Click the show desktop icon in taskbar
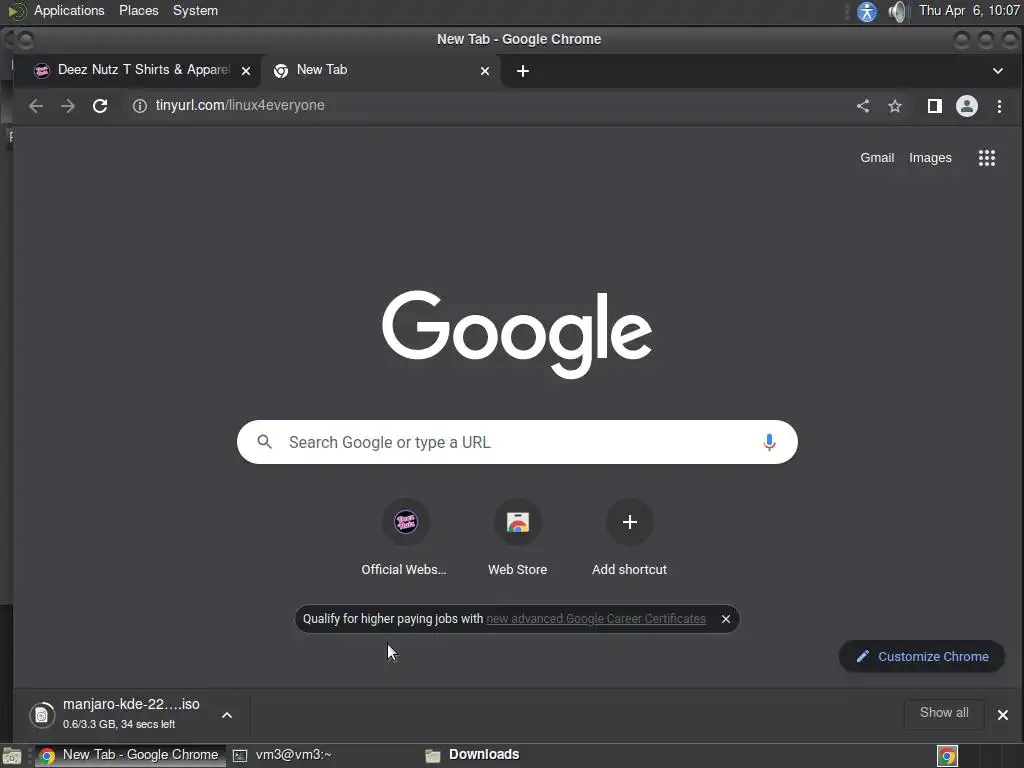1024x768 pixels. 12,756
